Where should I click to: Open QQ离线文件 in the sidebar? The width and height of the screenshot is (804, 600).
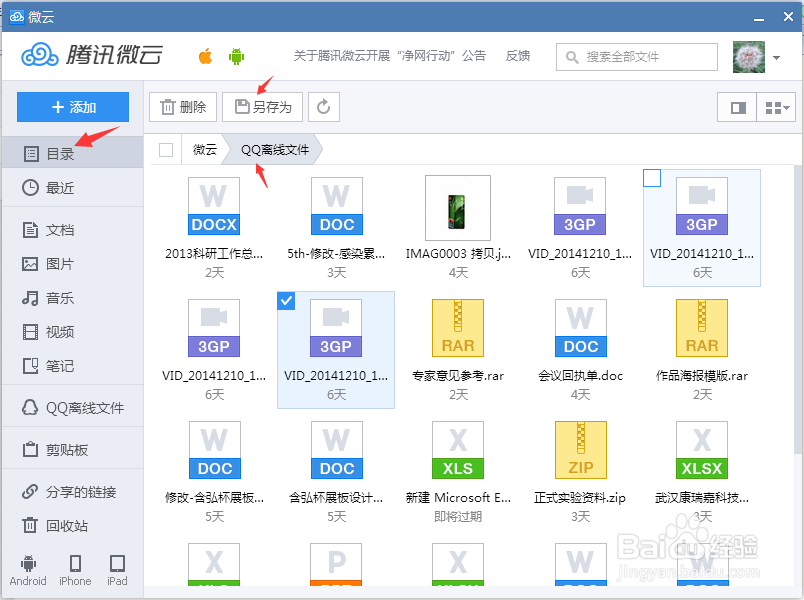tap(72, 408)
